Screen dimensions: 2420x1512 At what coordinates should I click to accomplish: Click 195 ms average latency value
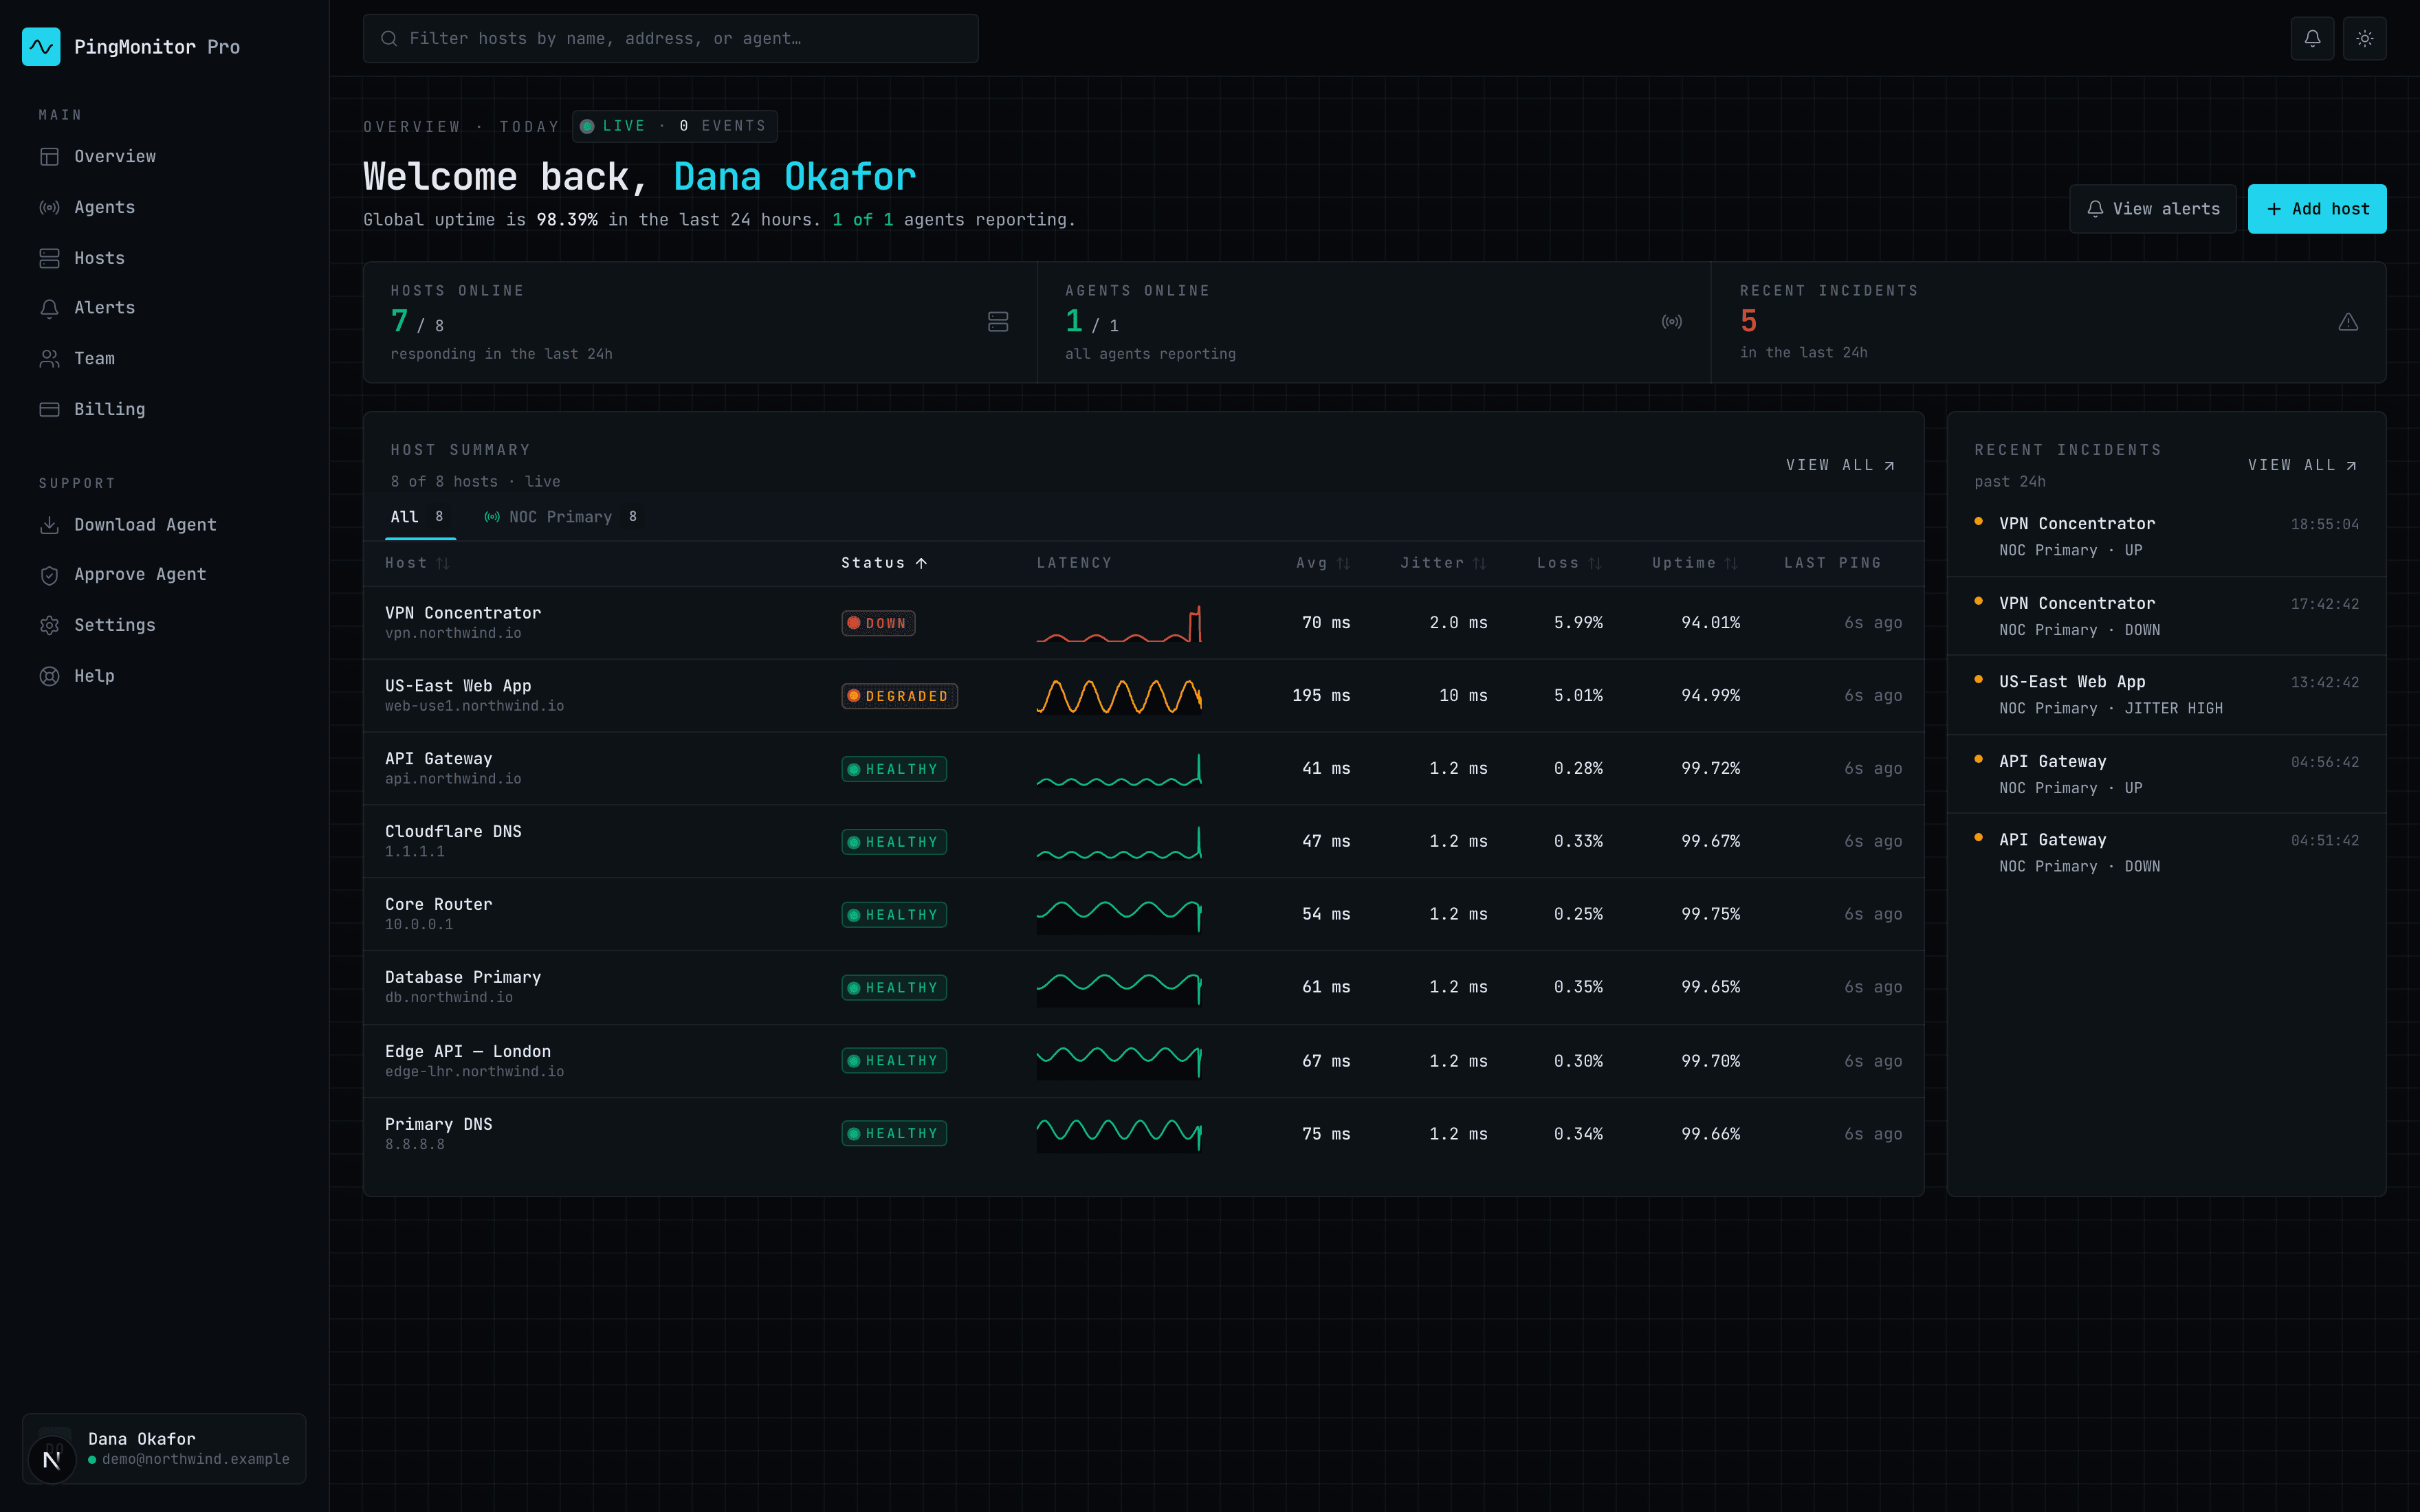(x=1321, y=695)
